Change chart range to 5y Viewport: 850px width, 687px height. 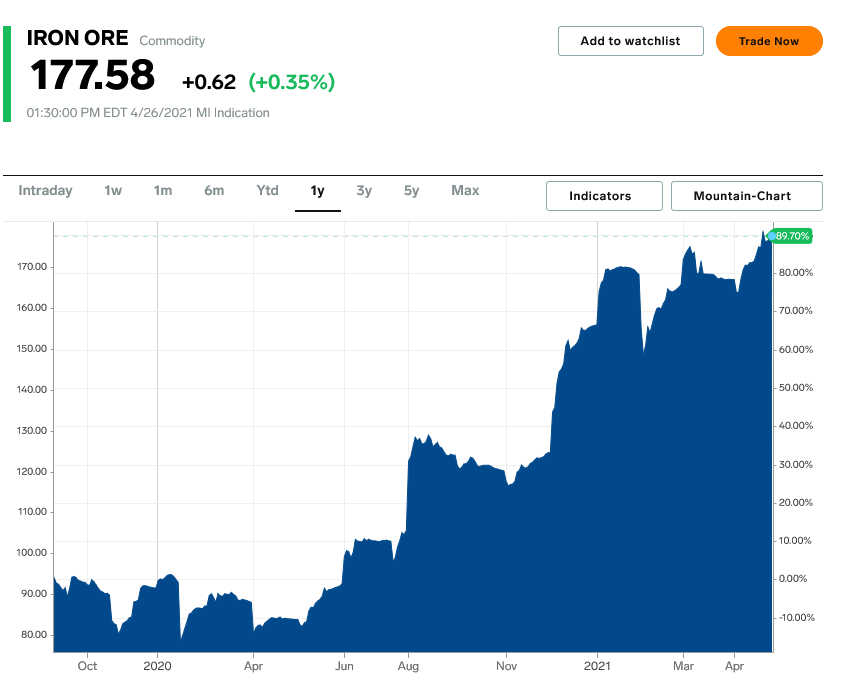point(411,190)
